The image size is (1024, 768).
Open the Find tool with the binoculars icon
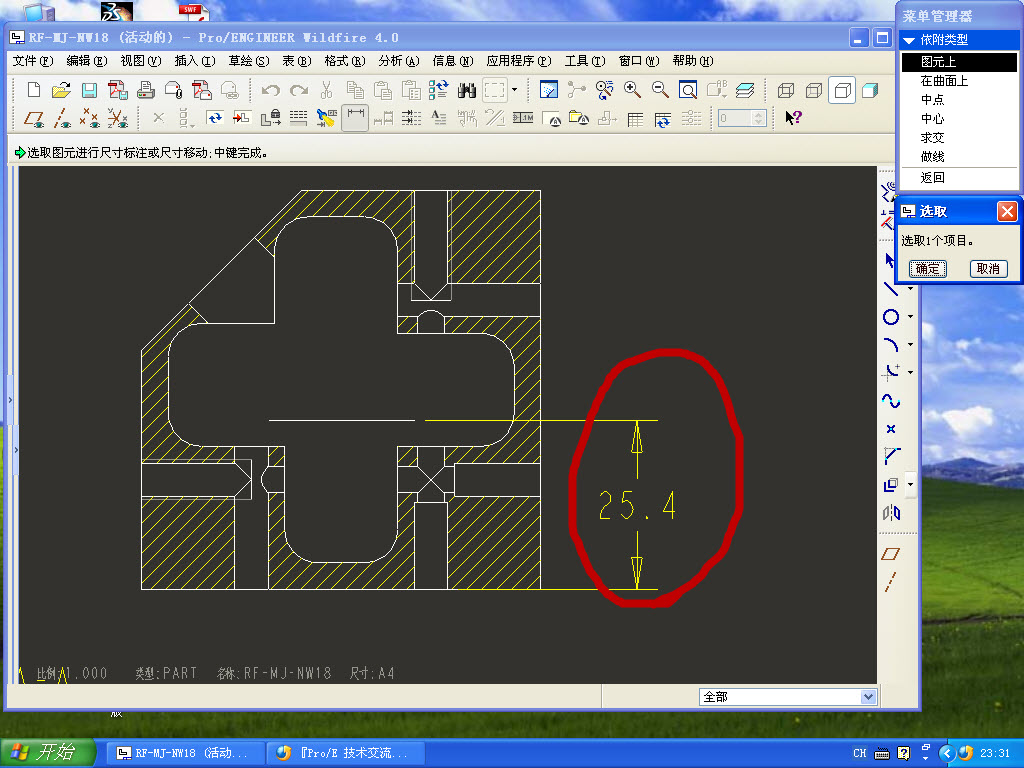pos(466,90)
